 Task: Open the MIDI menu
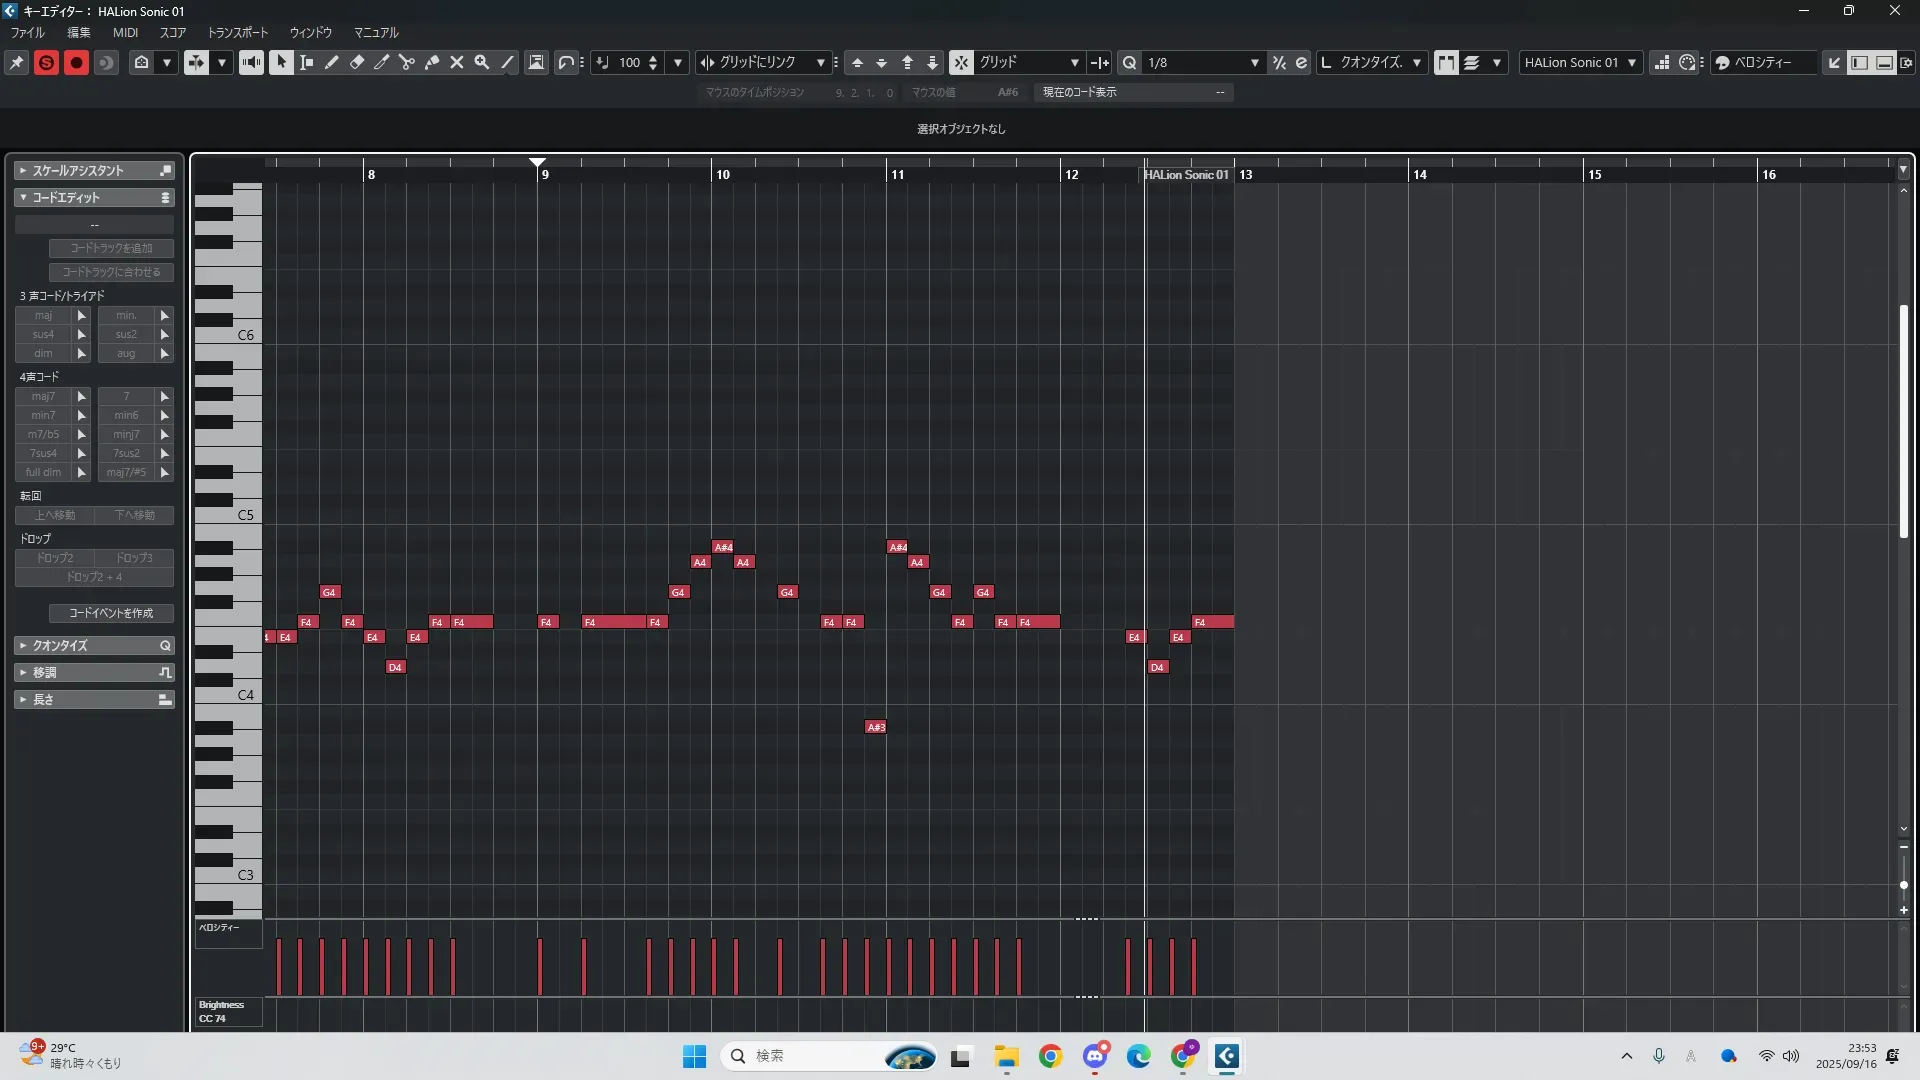[x=125, y=32]
